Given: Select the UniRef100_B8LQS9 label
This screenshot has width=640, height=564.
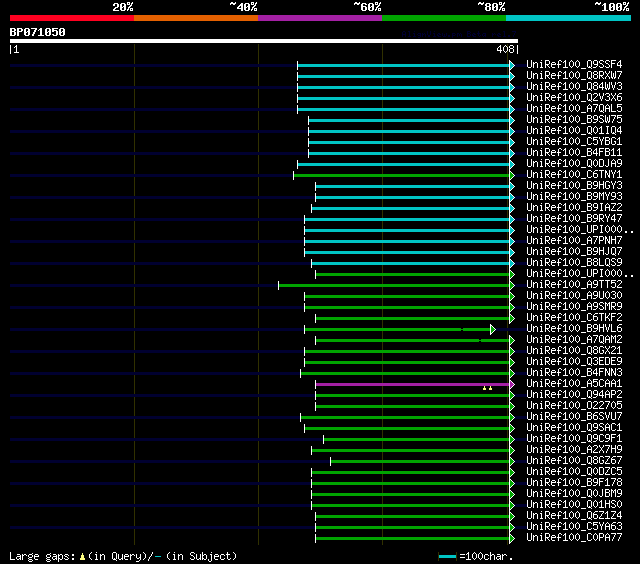Looking at the screenshot, I should (x=574, y=263).
